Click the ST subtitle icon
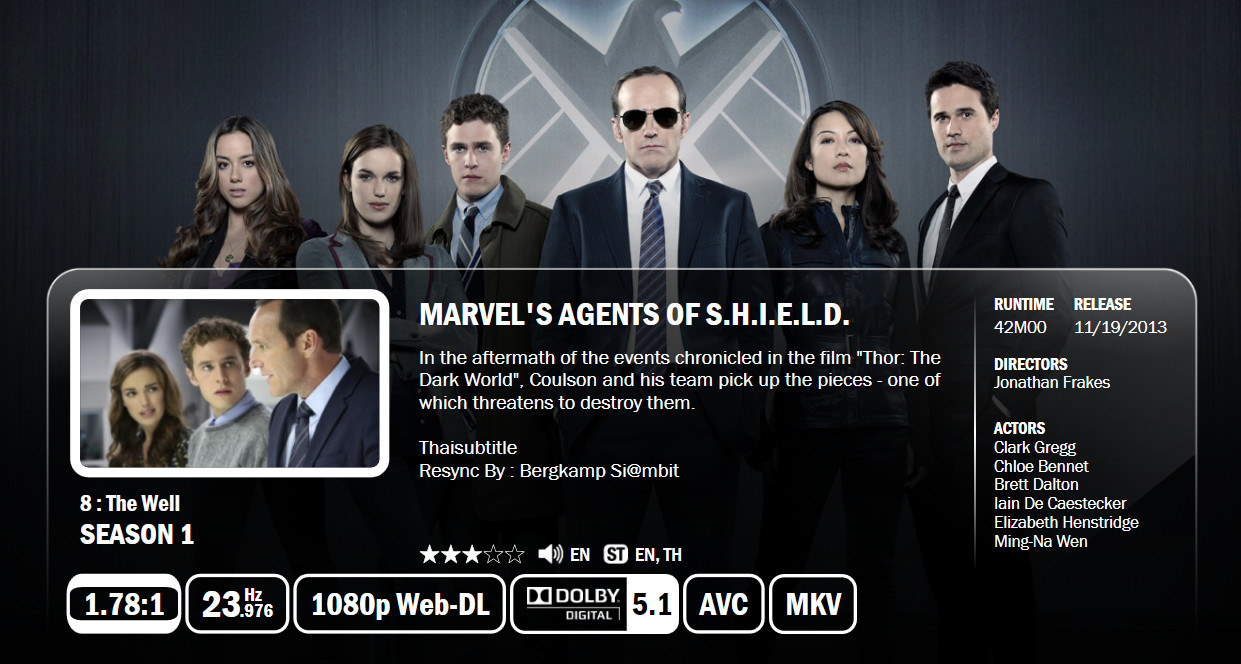 [616, 554]
